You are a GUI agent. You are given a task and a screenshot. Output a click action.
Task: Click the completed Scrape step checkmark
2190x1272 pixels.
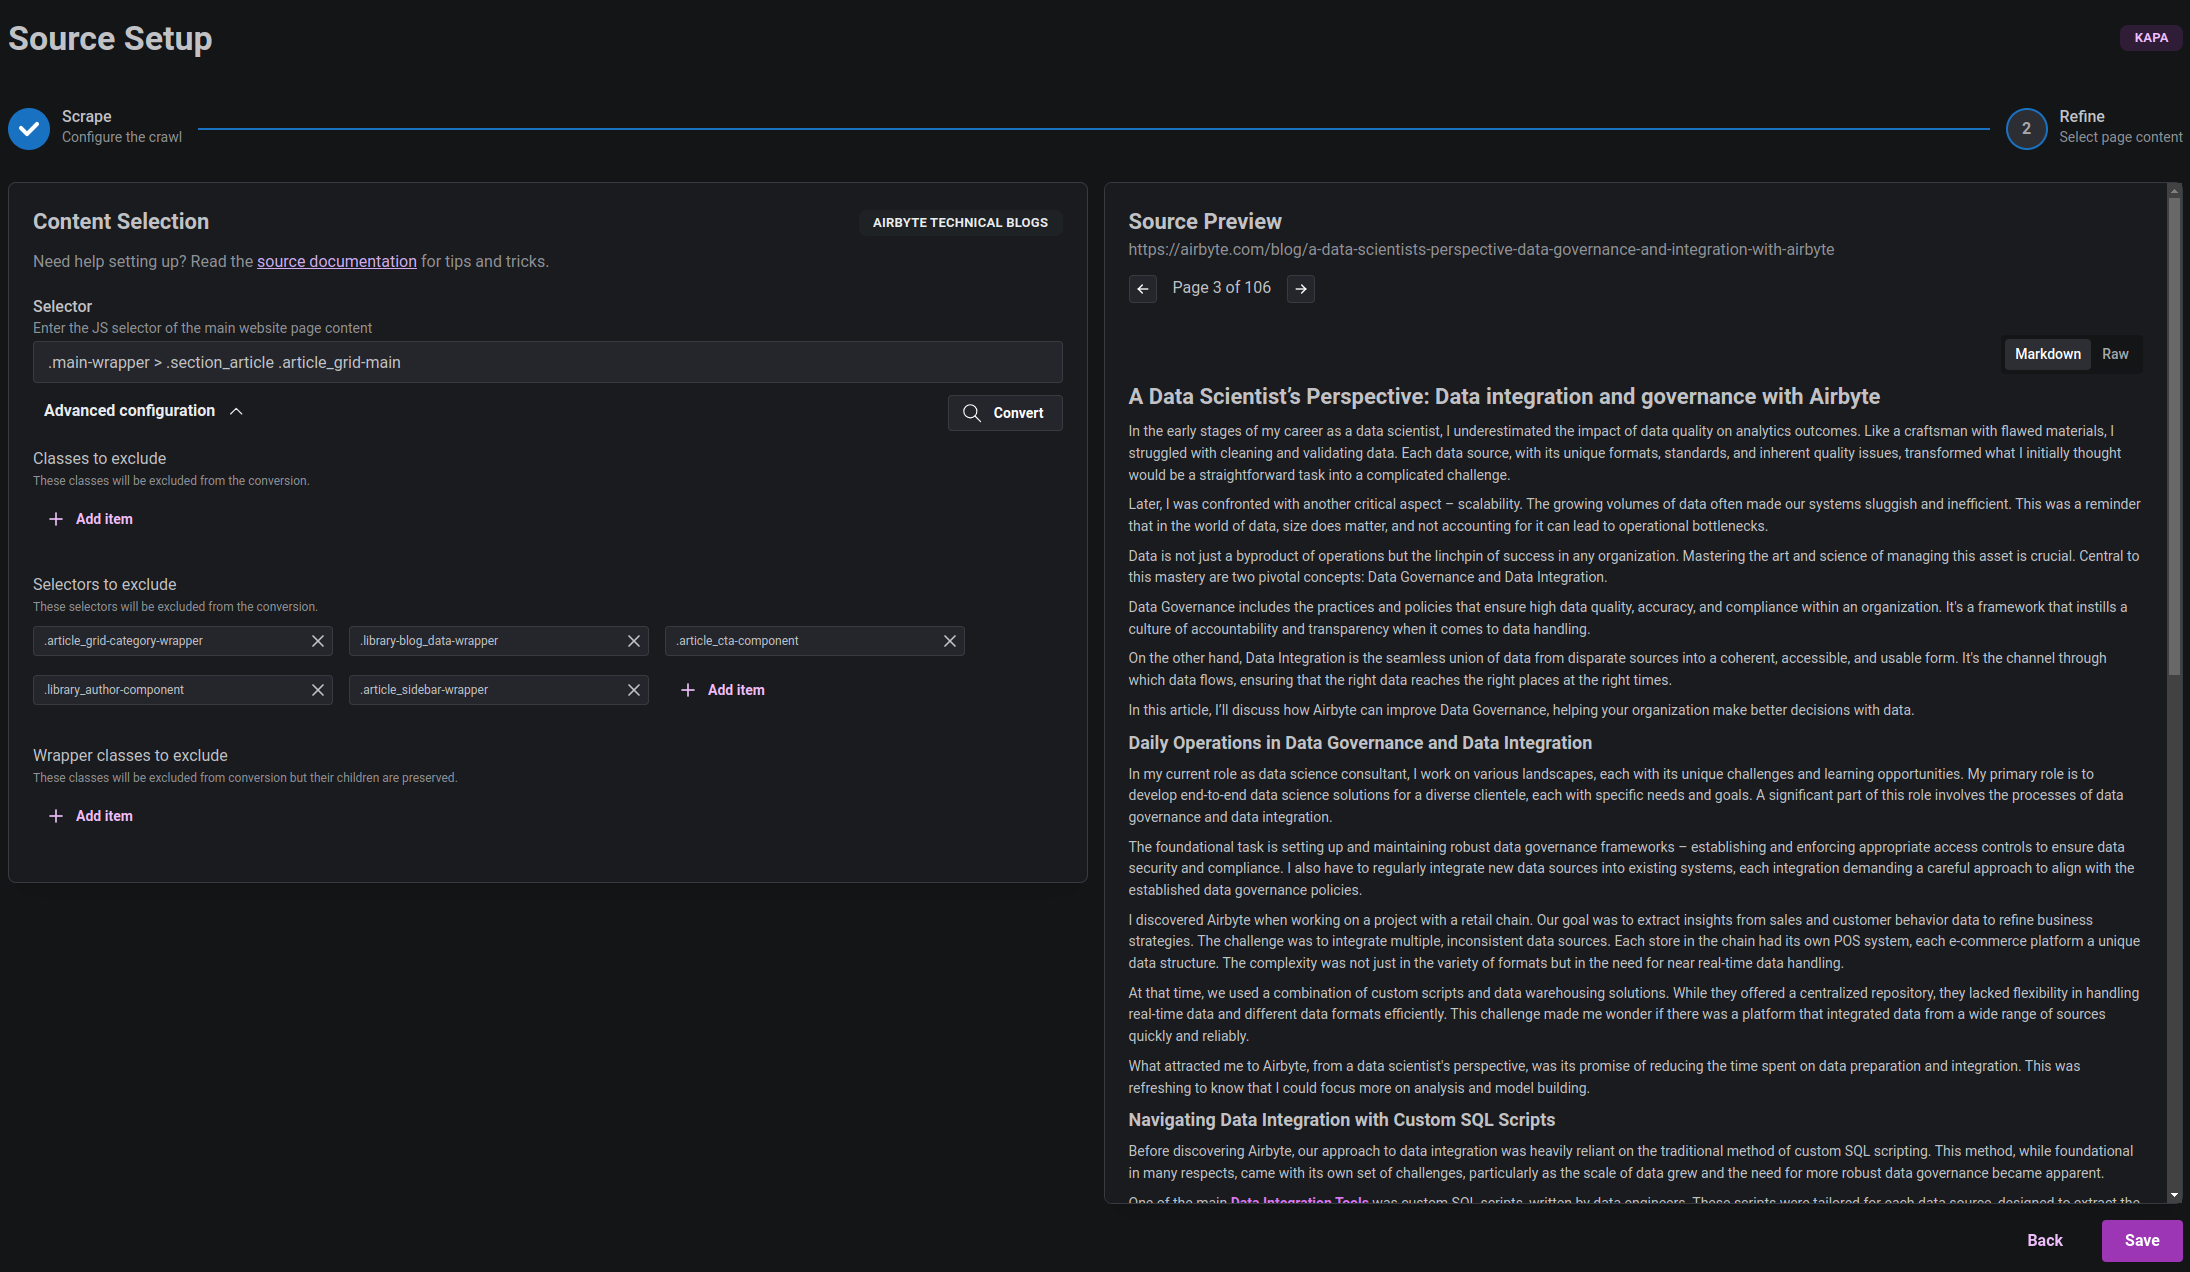click(29, 128)
